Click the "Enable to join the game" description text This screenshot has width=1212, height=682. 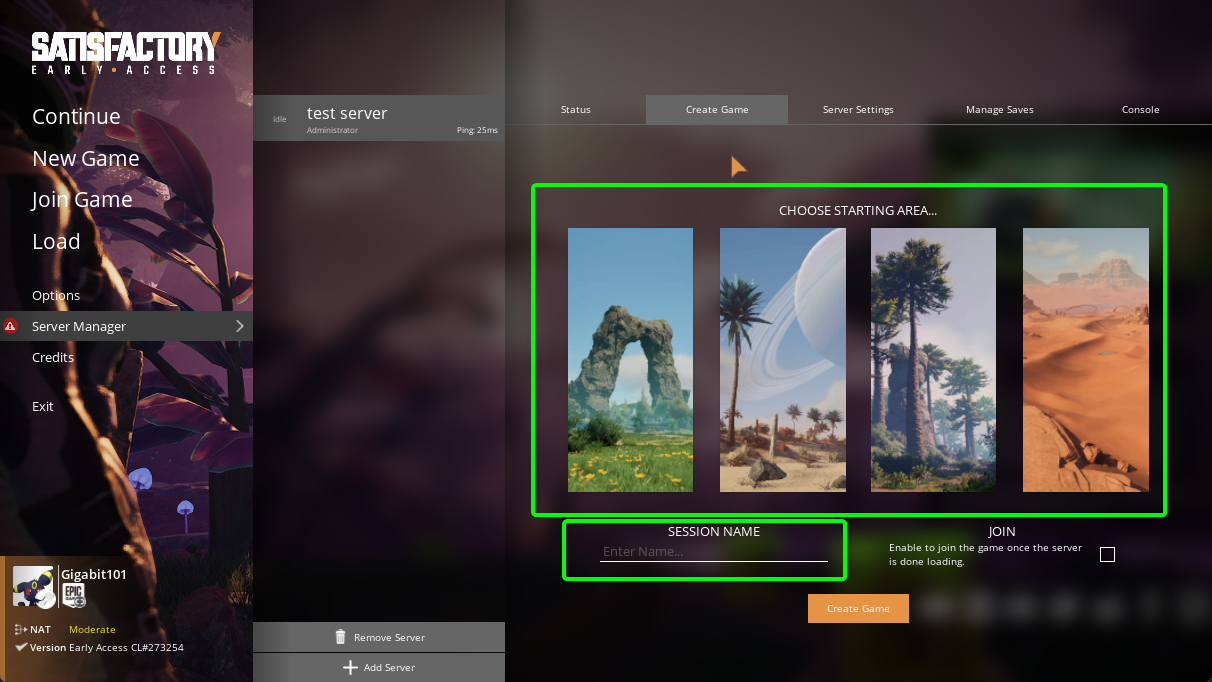(x=985, y=555)
